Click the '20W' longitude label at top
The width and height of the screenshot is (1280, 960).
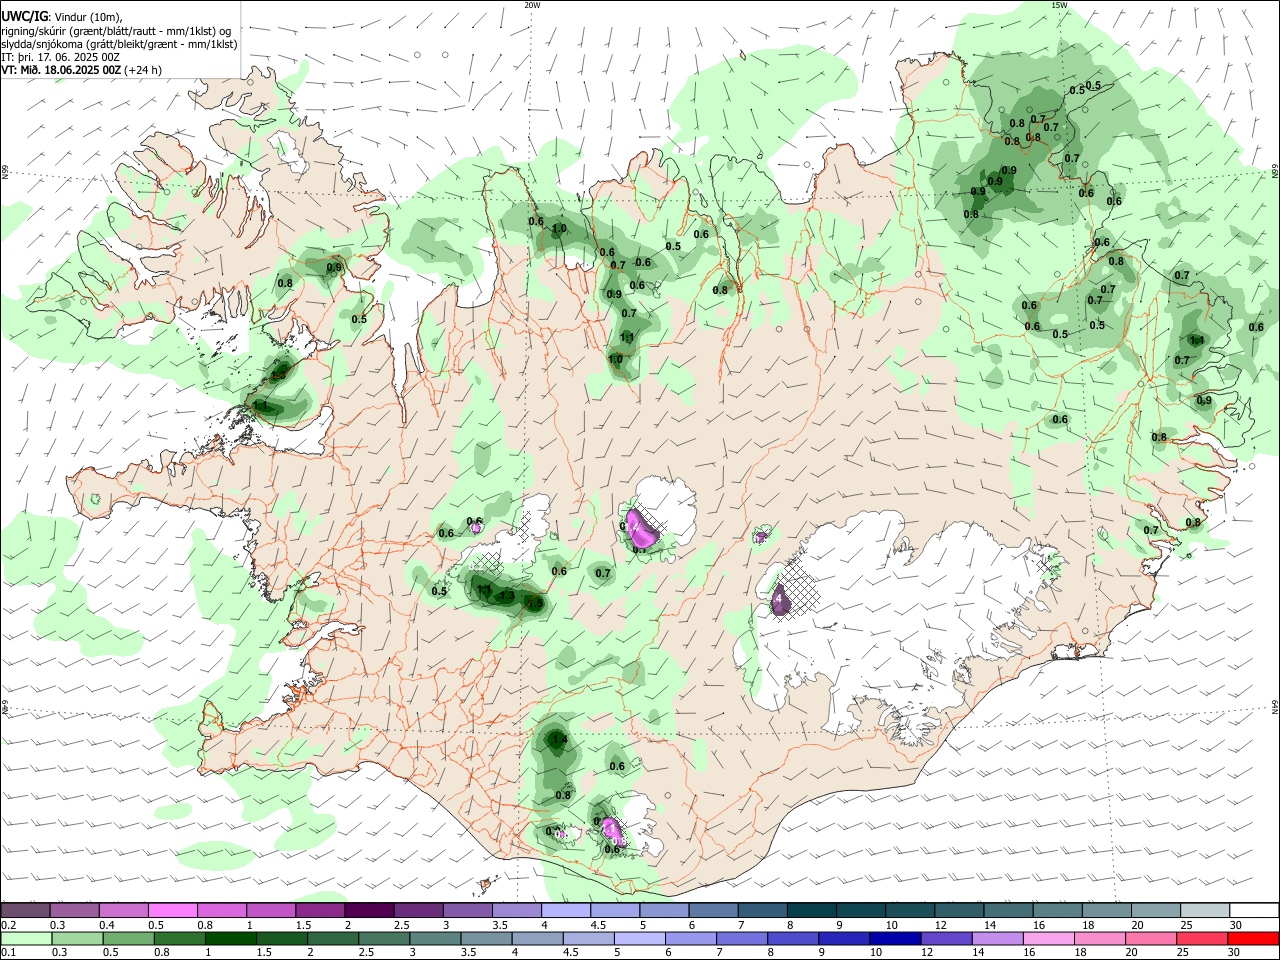[532, 5]
